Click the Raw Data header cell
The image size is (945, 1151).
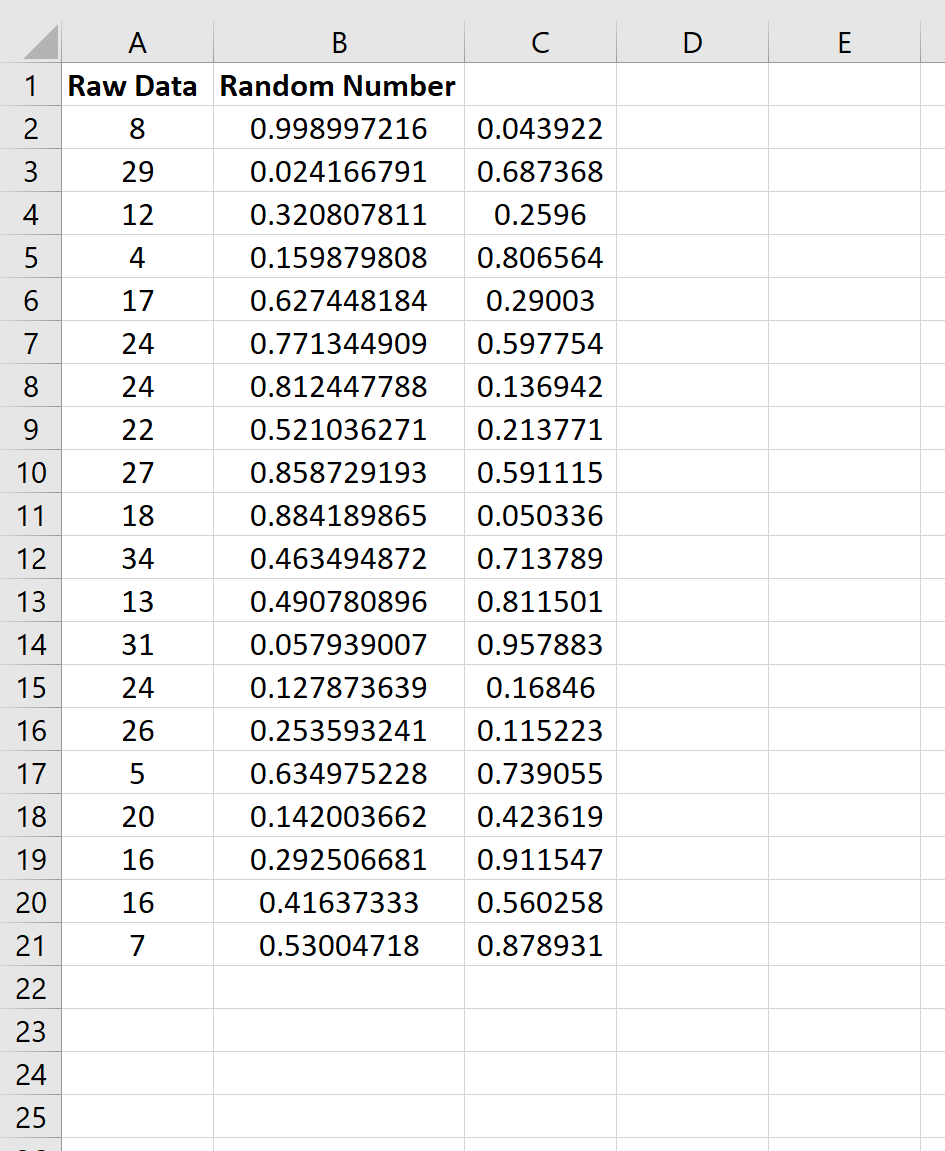pos(137,86)
